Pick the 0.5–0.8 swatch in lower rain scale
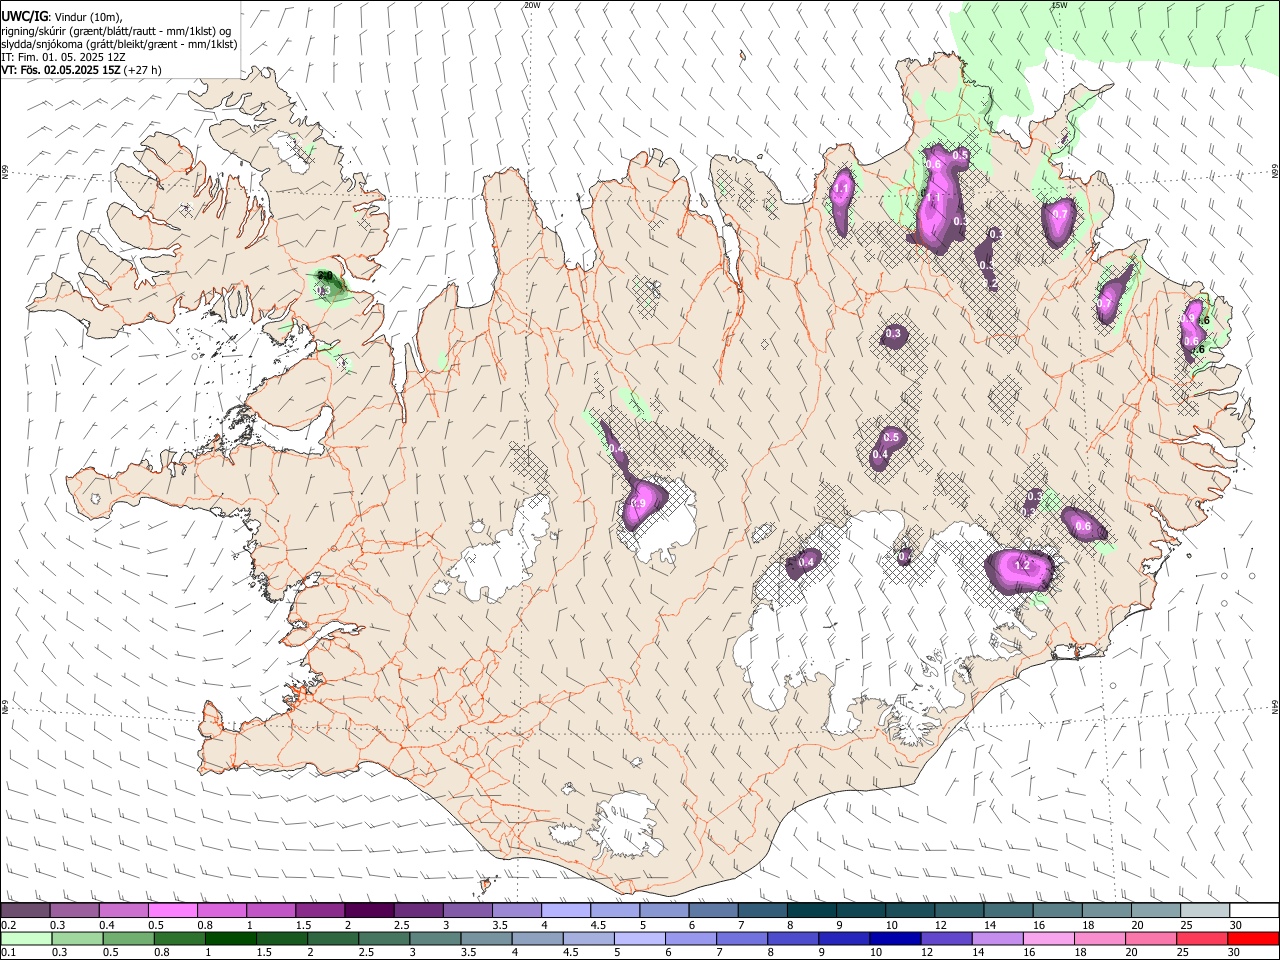Viewport: 1280px width, 960px height. click(128, 938)
